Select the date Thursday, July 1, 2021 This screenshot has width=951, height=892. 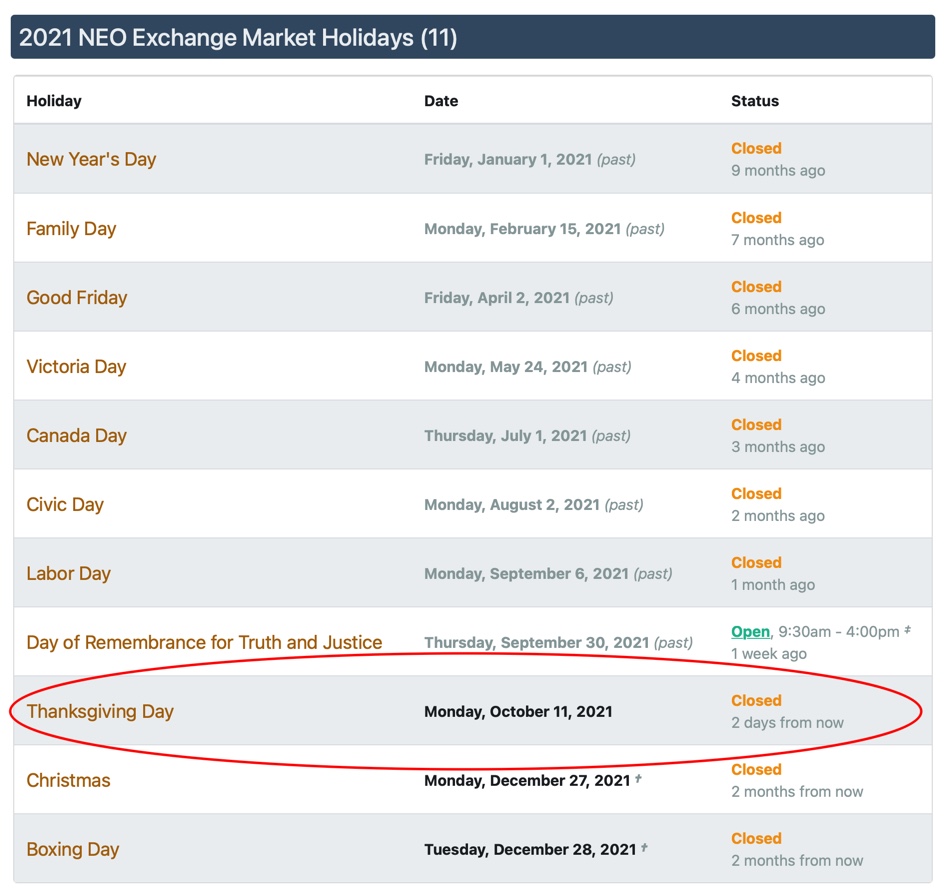[505, 436]
